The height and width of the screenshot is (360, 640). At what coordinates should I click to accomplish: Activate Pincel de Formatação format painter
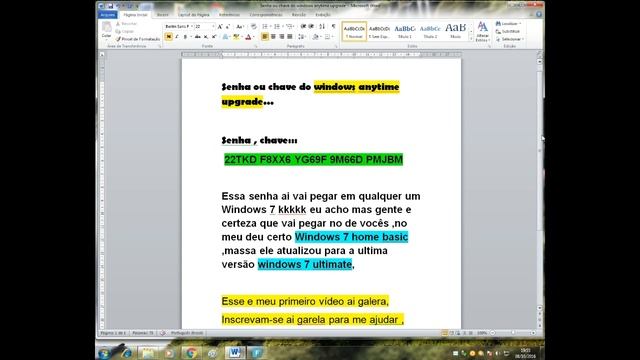click(x=138, y=39)
